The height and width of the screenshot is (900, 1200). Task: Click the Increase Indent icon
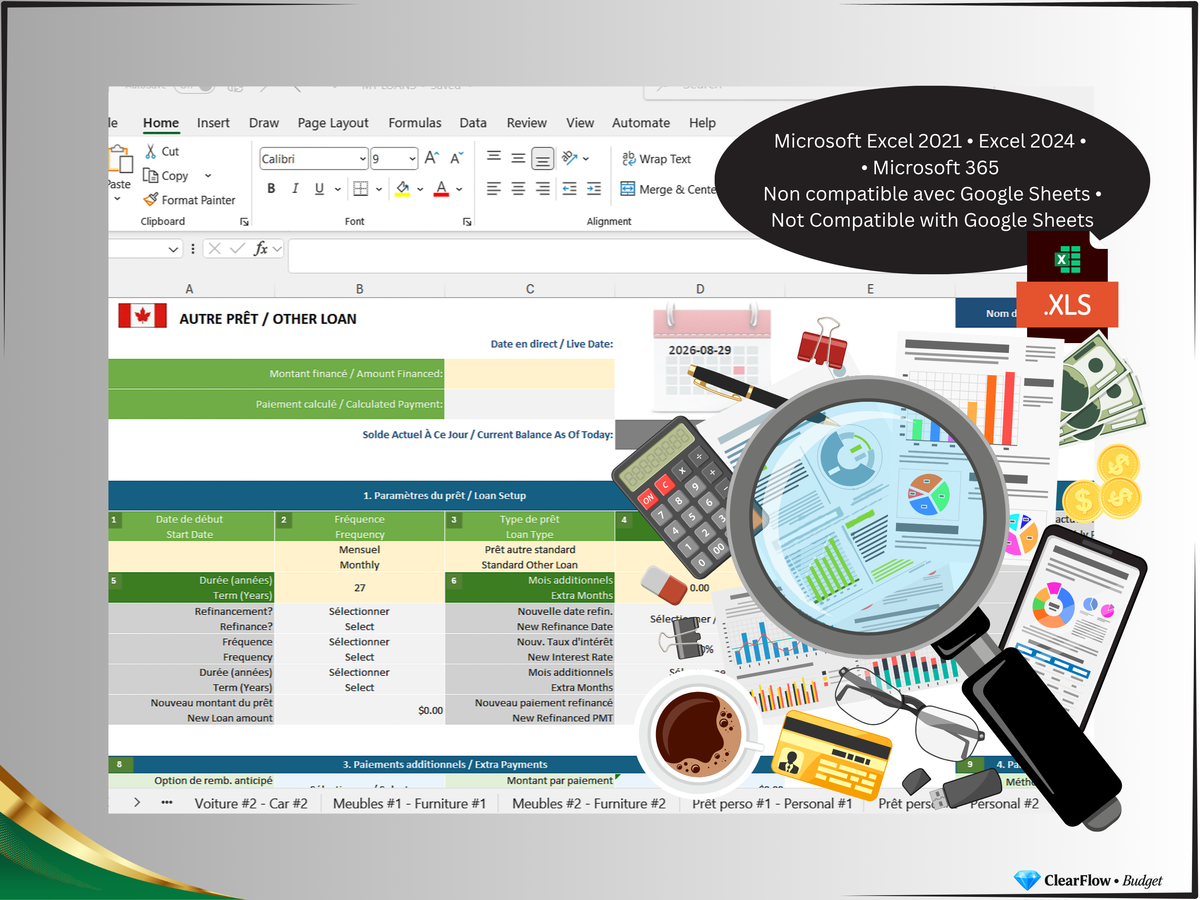pos(594,188)
